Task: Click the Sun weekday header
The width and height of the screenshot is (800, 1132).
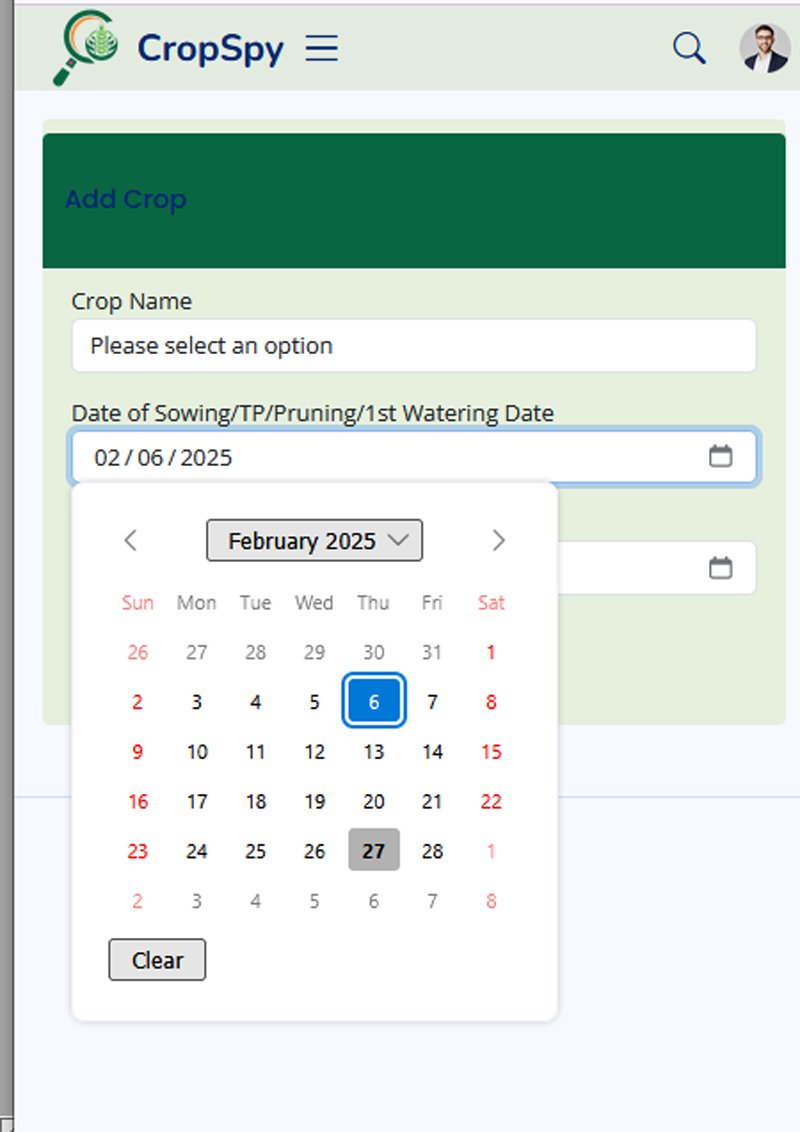Action: [x=137, y=603]
